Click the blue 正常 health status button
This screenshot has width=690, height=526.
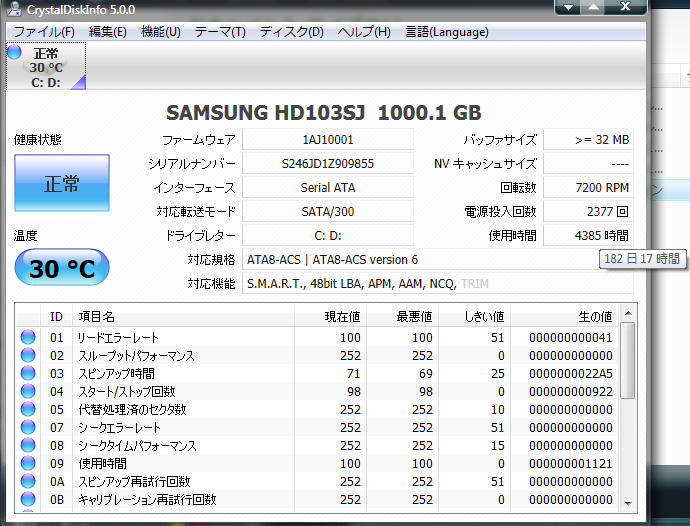(x=62, y=183)
